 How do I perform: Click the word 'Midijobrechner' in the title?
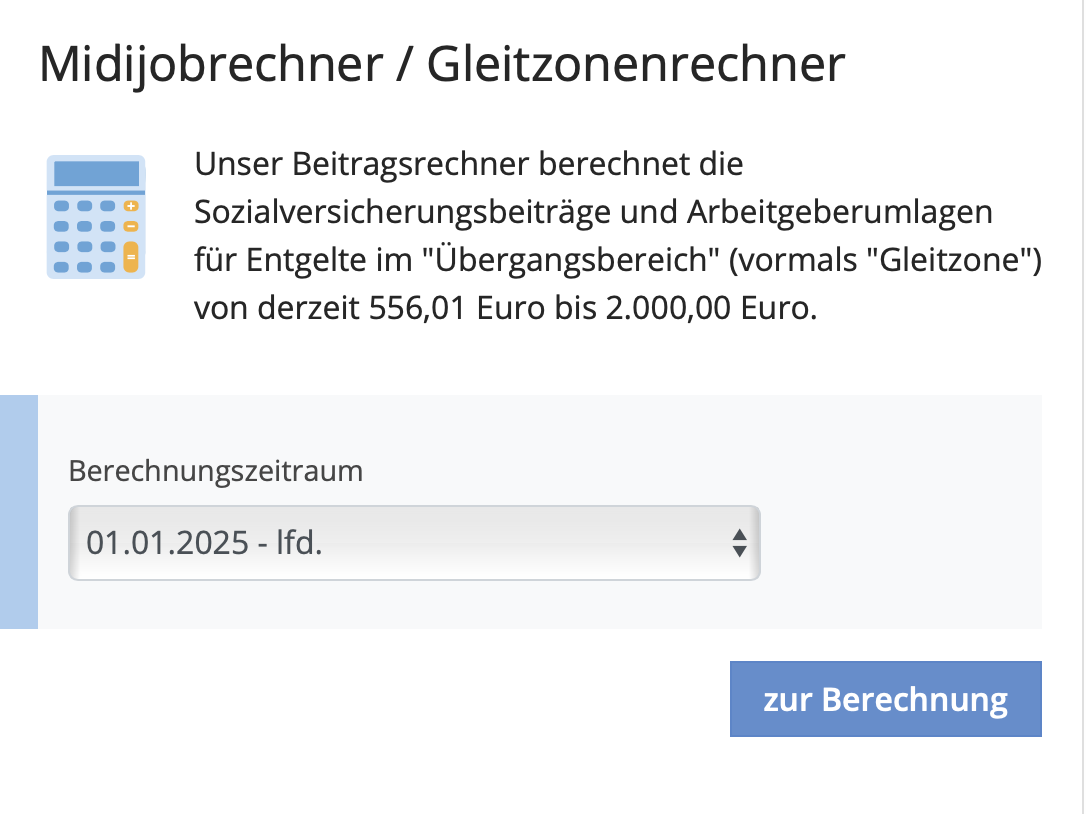211,66
